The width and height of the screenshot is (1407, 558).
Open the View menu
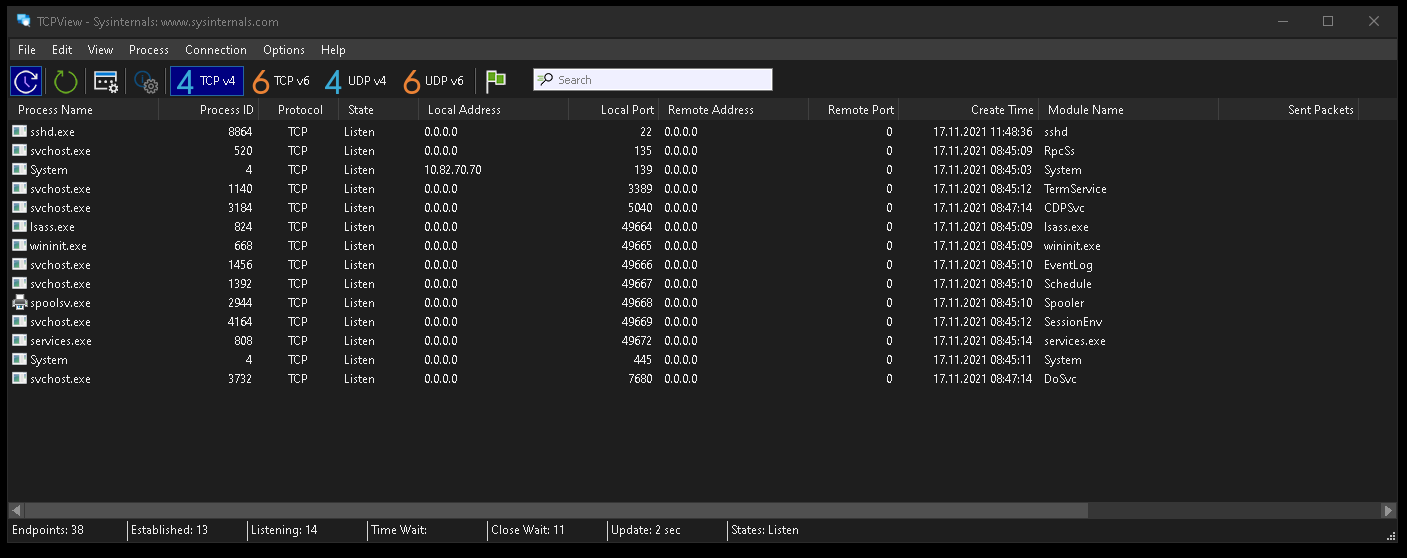pos(100,49)
